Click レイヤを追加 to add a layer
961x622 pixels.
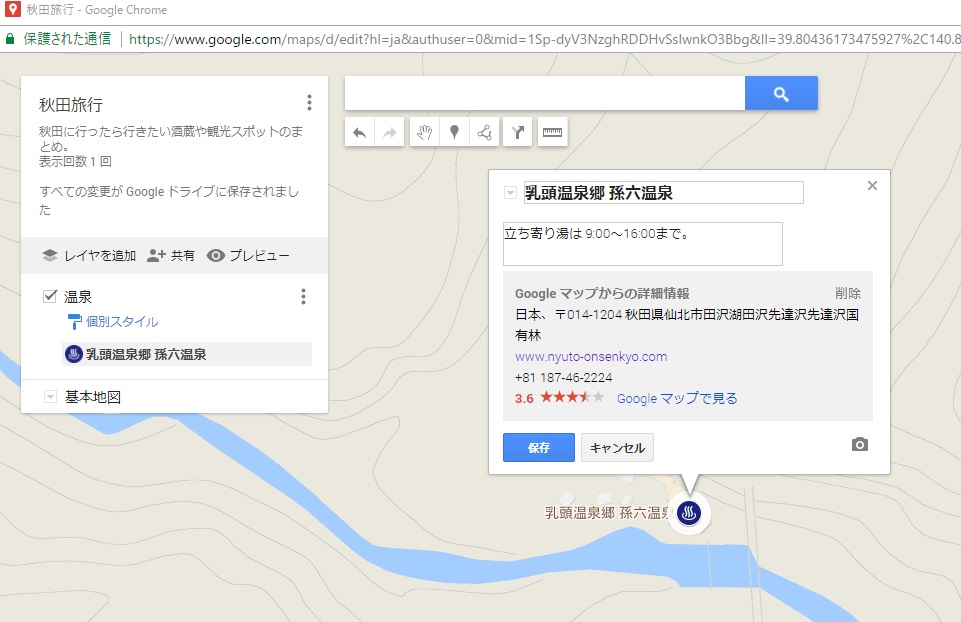(x=89, y=256)
